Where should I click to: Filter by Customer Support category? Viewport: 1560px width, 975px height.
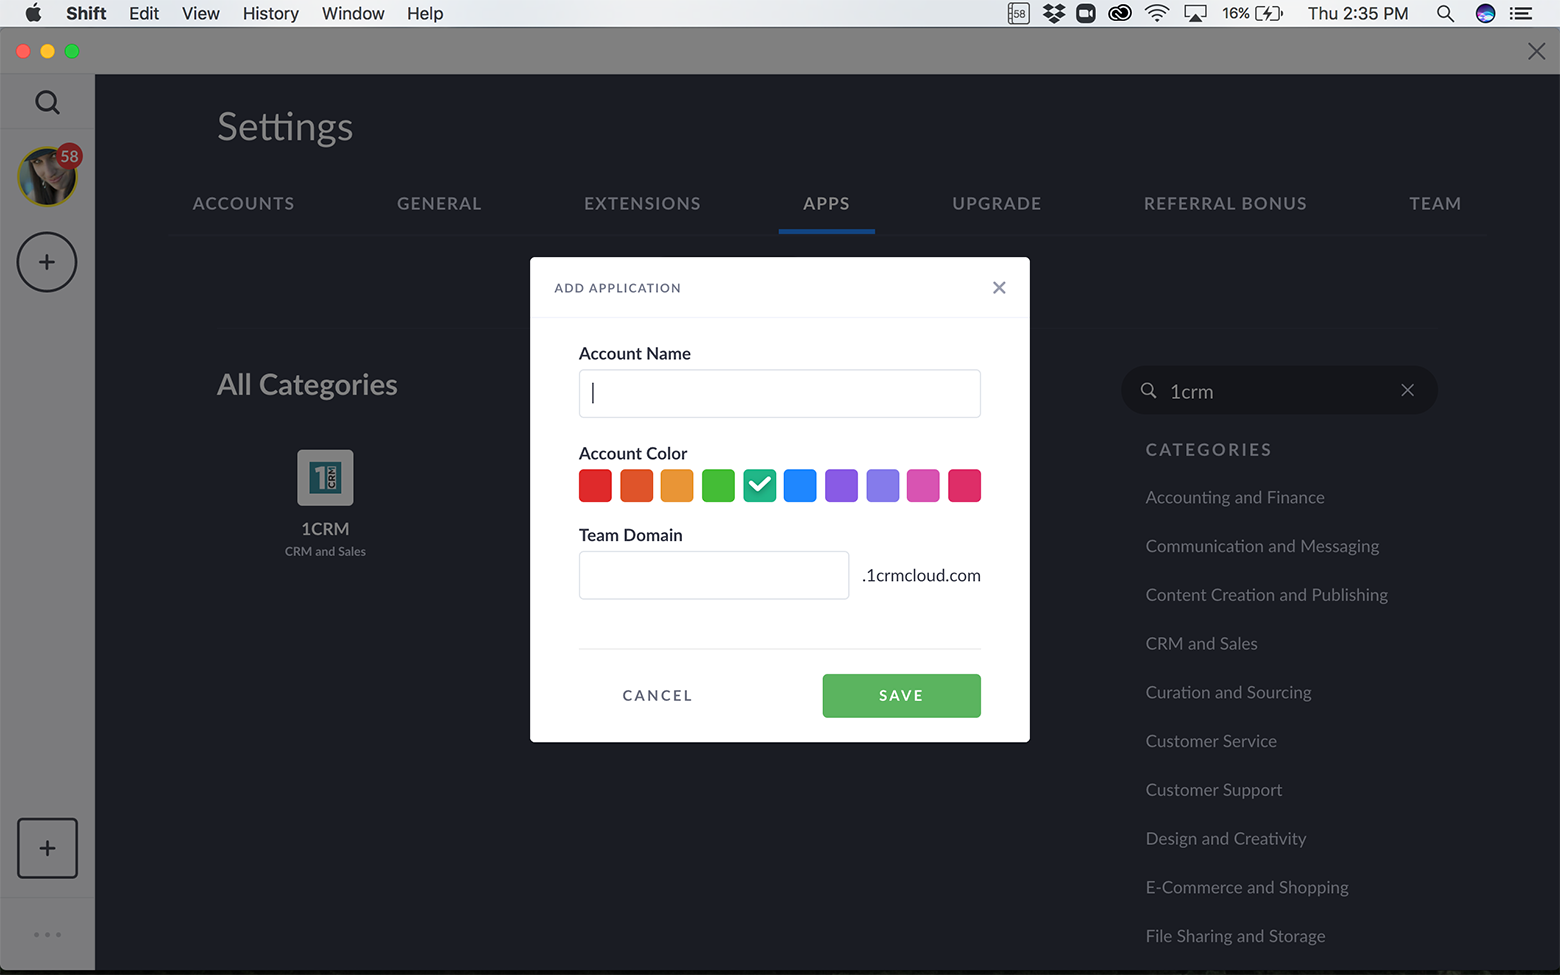[1214, 790]
